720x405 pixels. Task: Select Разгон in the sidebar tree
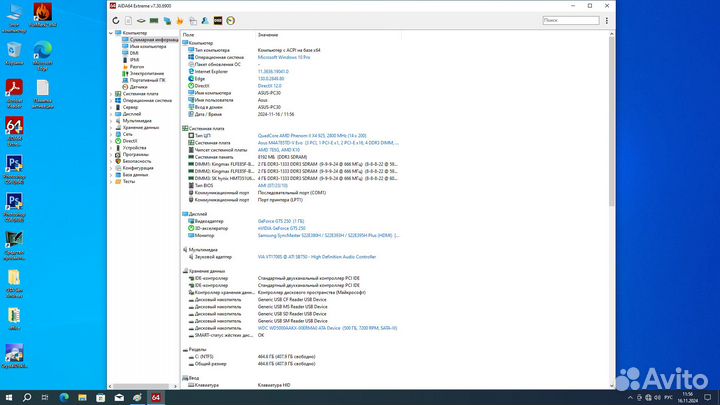[x=136, y=67]
